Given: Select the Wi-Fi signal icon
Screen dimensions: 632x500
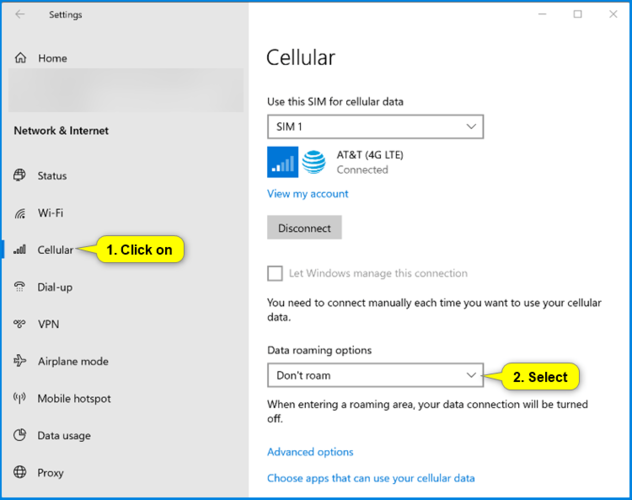Looking at the screenshot, I should pos(20,213).
